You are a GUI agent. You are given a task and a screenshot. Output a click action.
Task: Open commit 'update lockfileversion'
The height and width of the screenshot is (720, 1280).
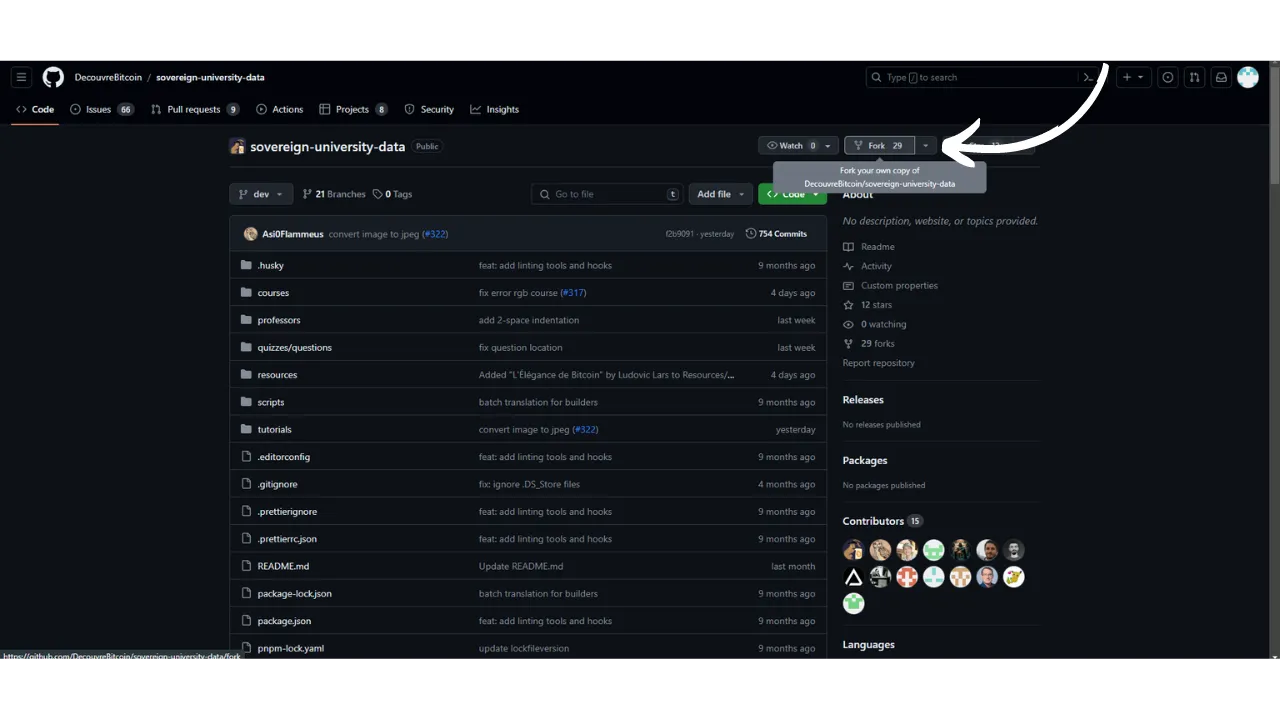coord(524,648)
